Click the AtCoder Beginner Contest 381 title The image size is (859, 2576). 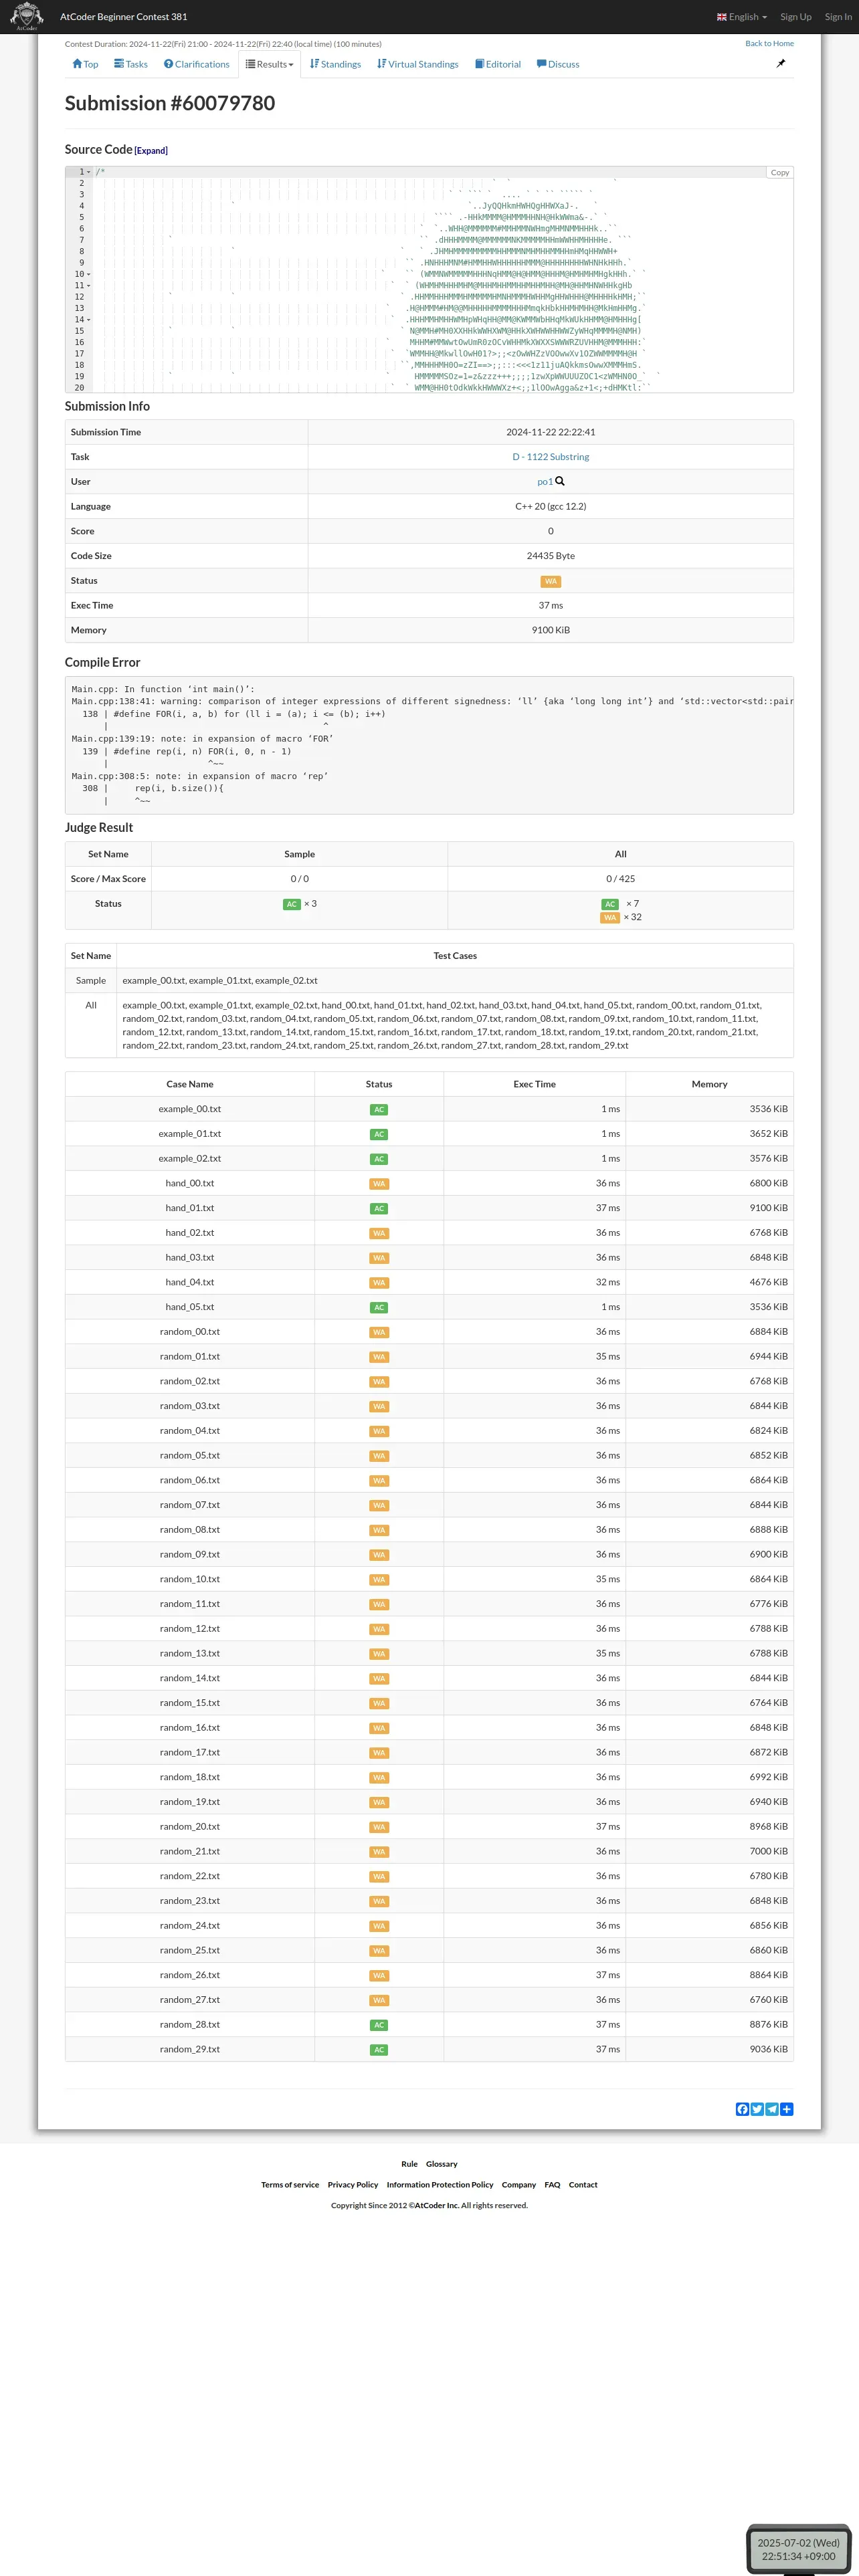[123, 17]
